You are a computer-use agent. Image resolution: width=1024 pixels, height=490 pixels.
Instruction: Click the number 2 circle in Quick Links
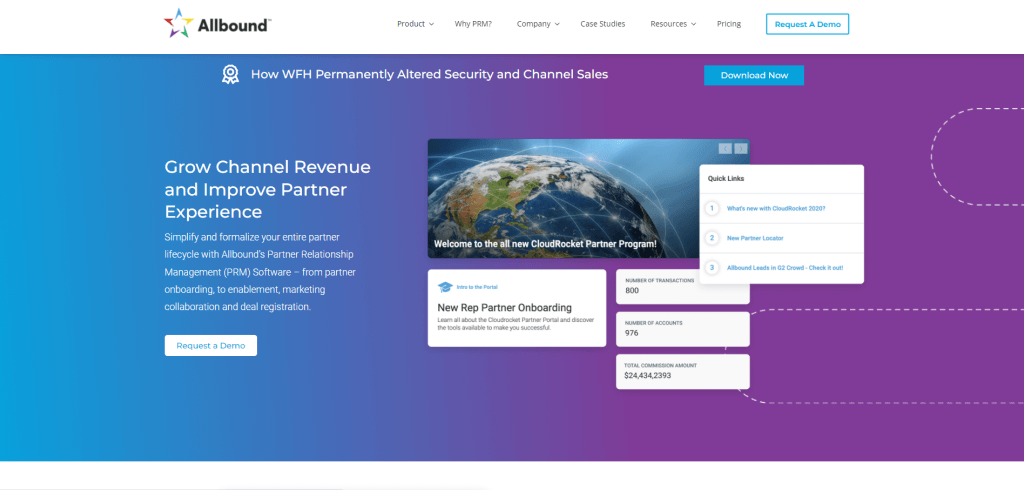(712, 238)
